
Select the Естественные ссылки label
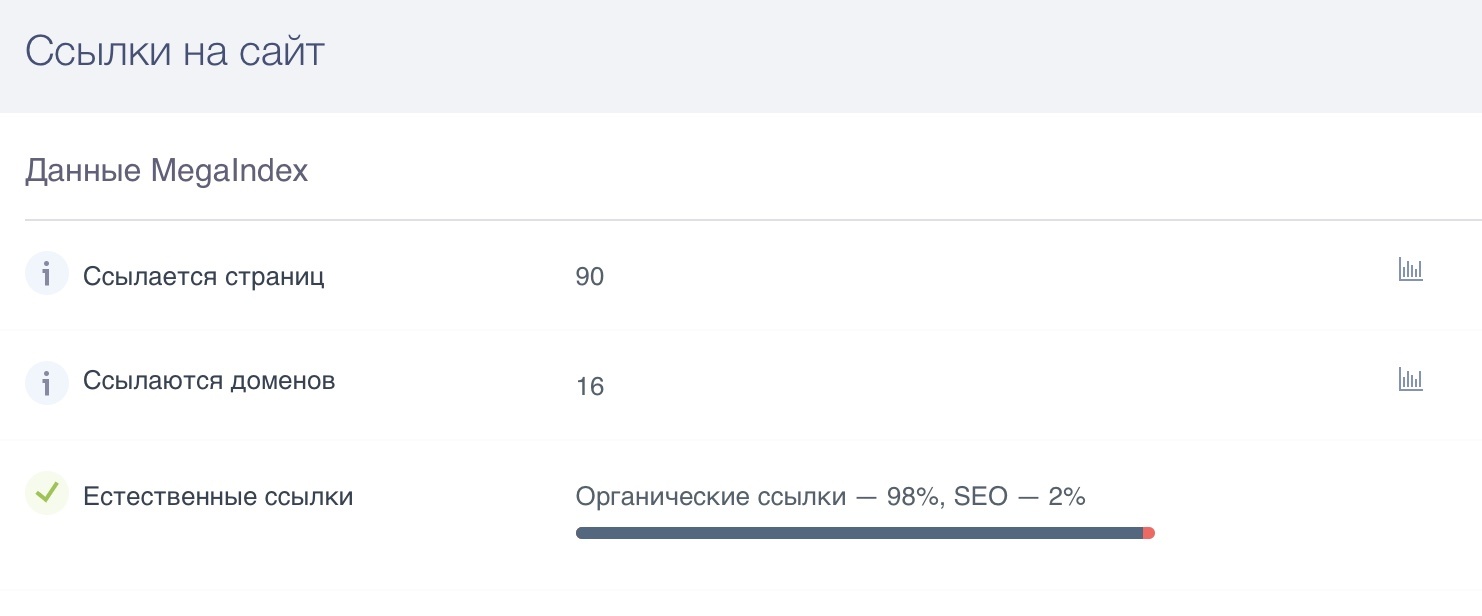(218, 496)
